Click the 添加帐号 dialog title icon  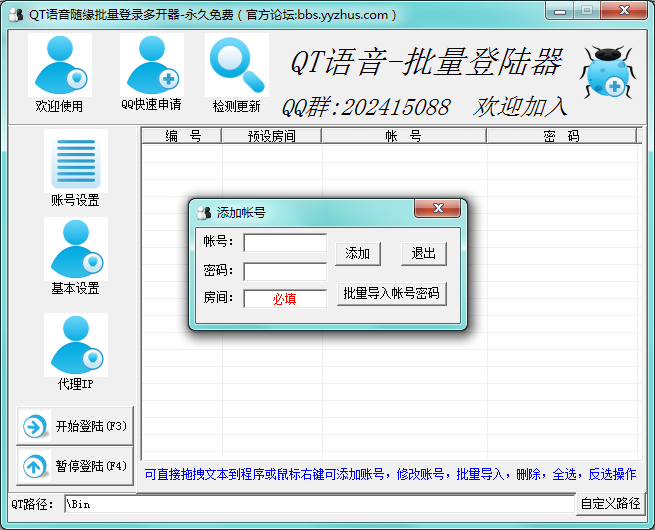[x=204, y=213]
